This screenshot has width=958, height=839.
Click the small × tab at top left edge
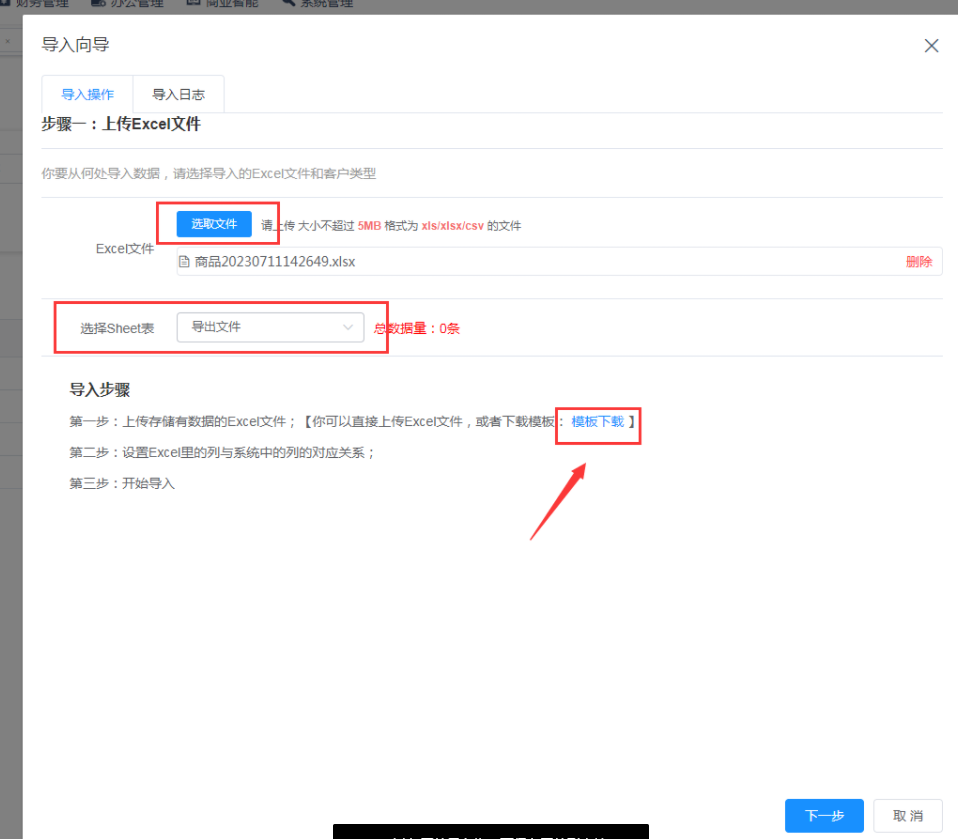[x=7, y=42]
